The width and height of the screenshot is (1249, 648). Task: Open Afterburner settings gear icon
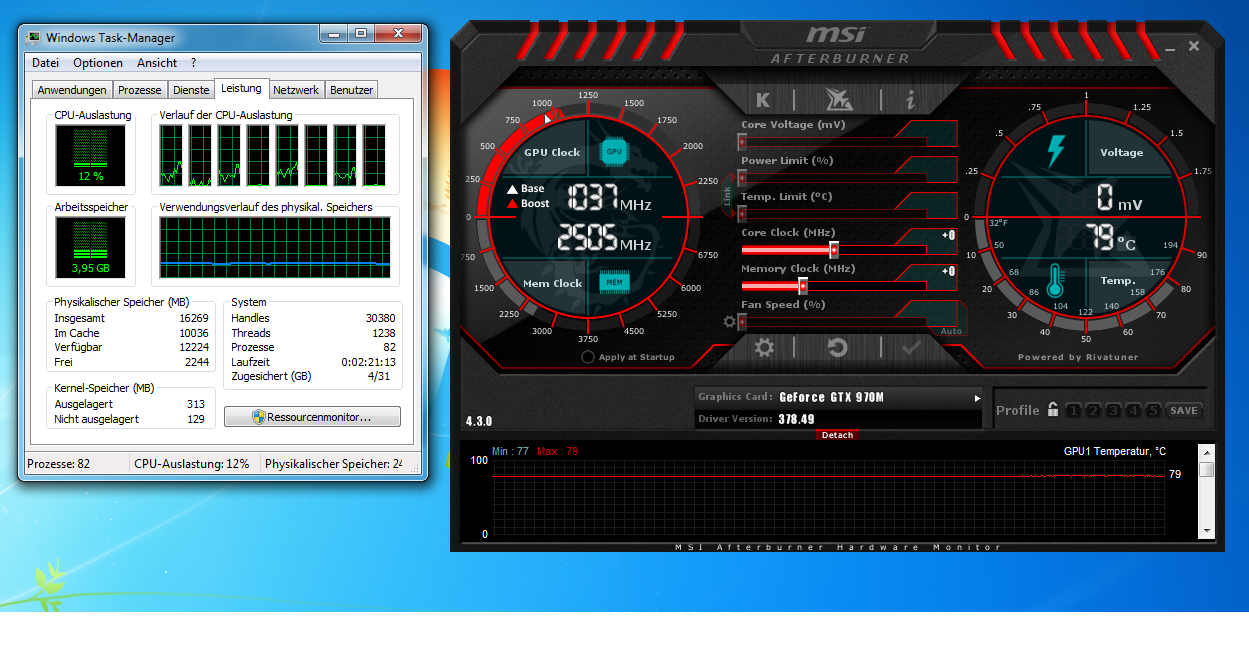tap(765, 347)
